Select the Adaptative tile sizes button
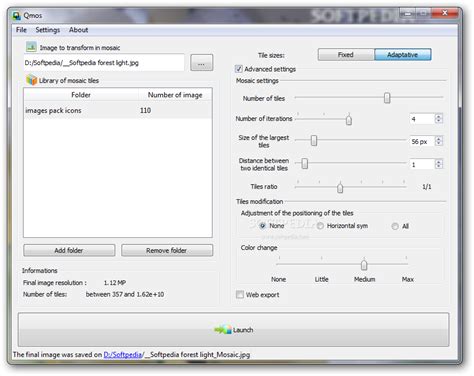474x376 pixels. 403,54
